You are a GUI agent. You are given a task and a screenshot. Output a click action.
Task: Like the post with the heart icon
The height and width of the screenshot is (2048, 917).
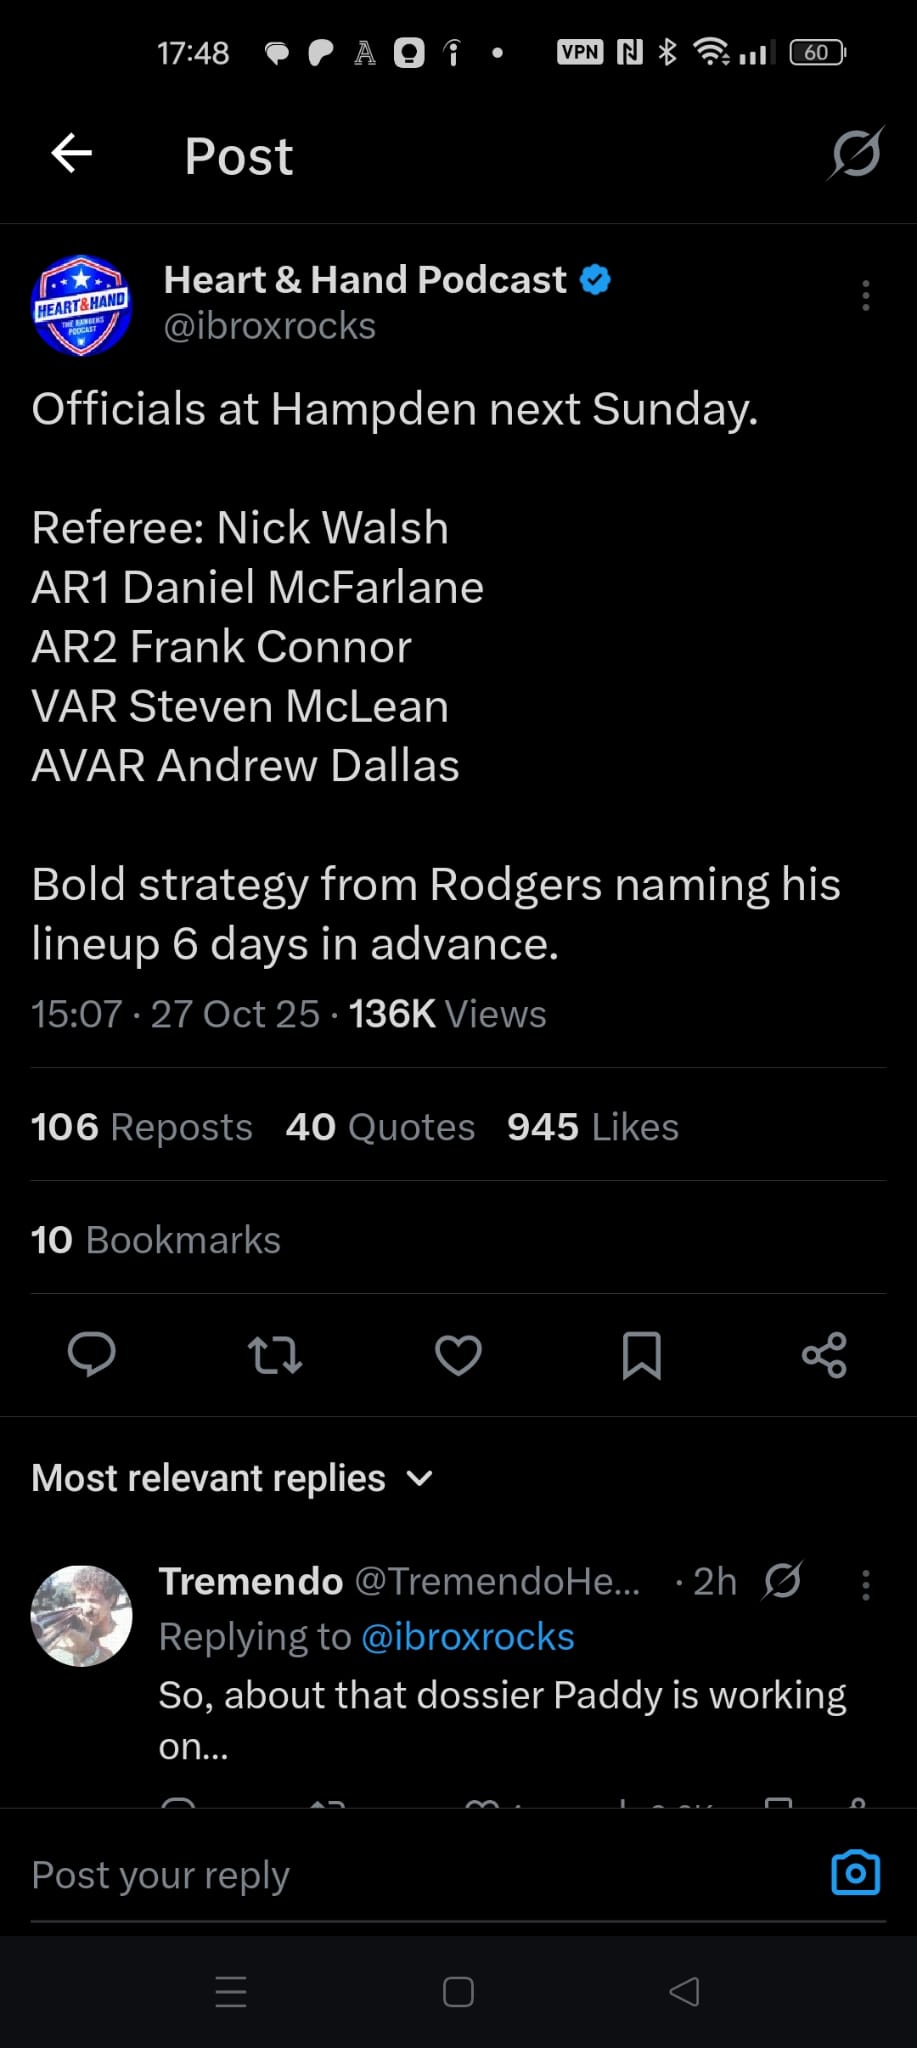tap(459, 1355)
